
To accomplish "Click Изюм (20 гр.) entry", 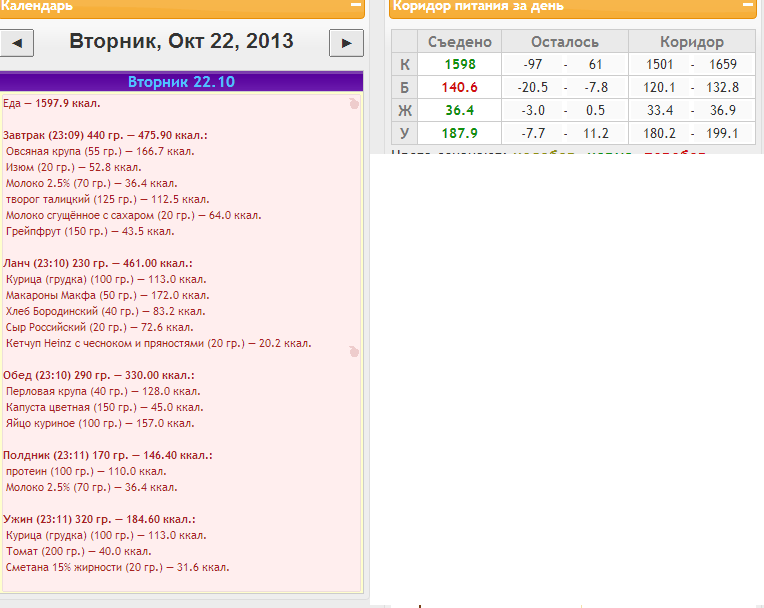I will coord(74,167).
